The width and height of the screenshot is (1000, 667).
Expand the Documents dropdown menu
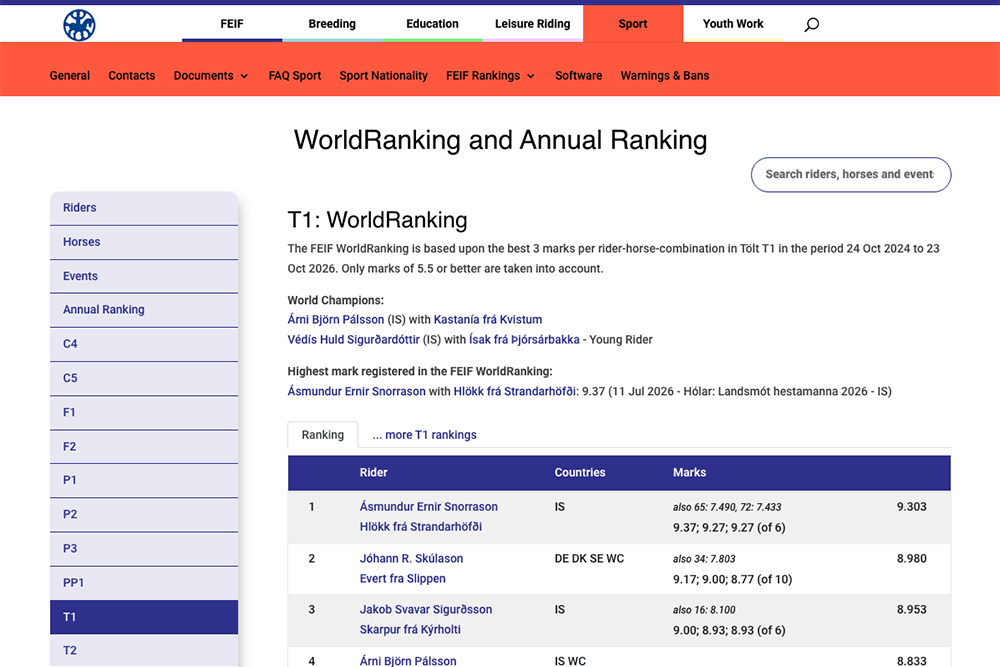click(x=210, y=76)
